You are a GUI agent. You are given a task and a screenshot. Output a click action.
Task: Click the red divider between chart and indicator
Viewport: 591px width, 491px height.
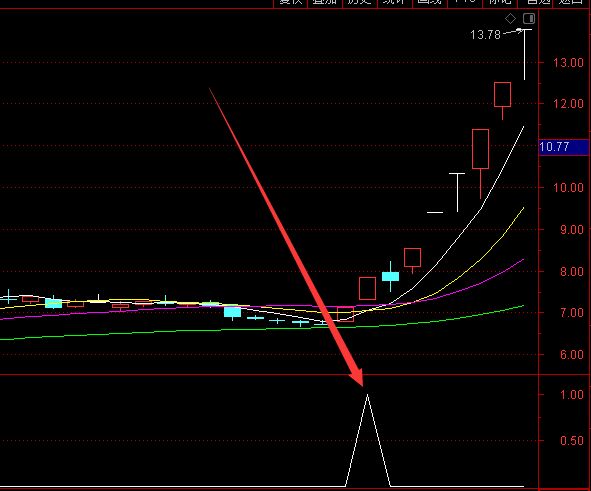[269, 375]
